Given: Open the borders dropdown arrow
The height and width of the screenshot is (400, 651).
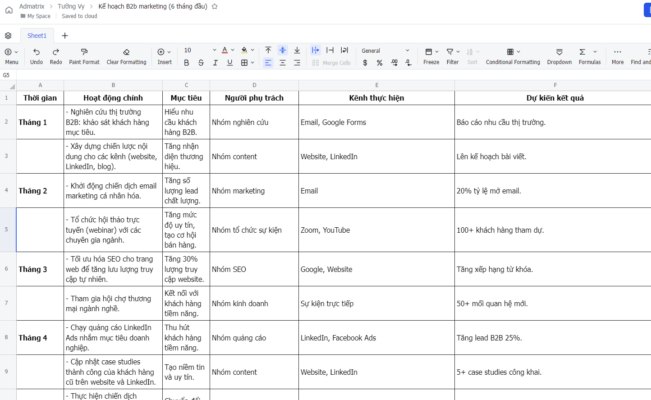Looking at the screenshot, I should [252, 63].
